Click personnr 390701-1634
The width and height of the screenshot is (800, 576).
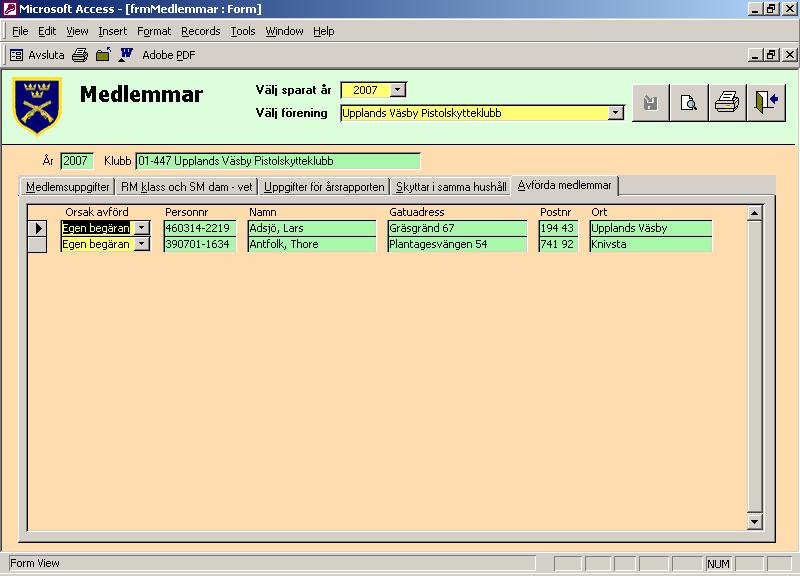click(x=200, y=244)
